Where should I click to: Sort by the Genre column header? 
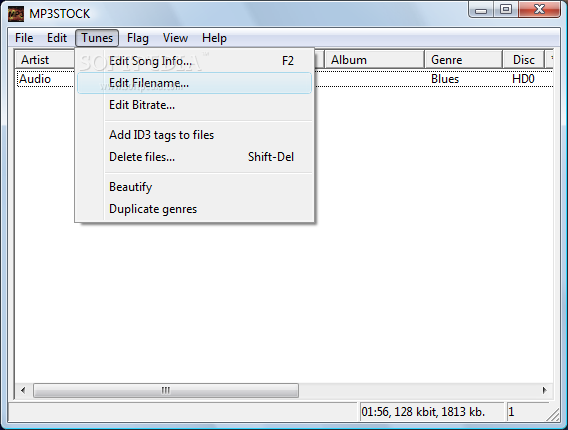tap(463, 60)
